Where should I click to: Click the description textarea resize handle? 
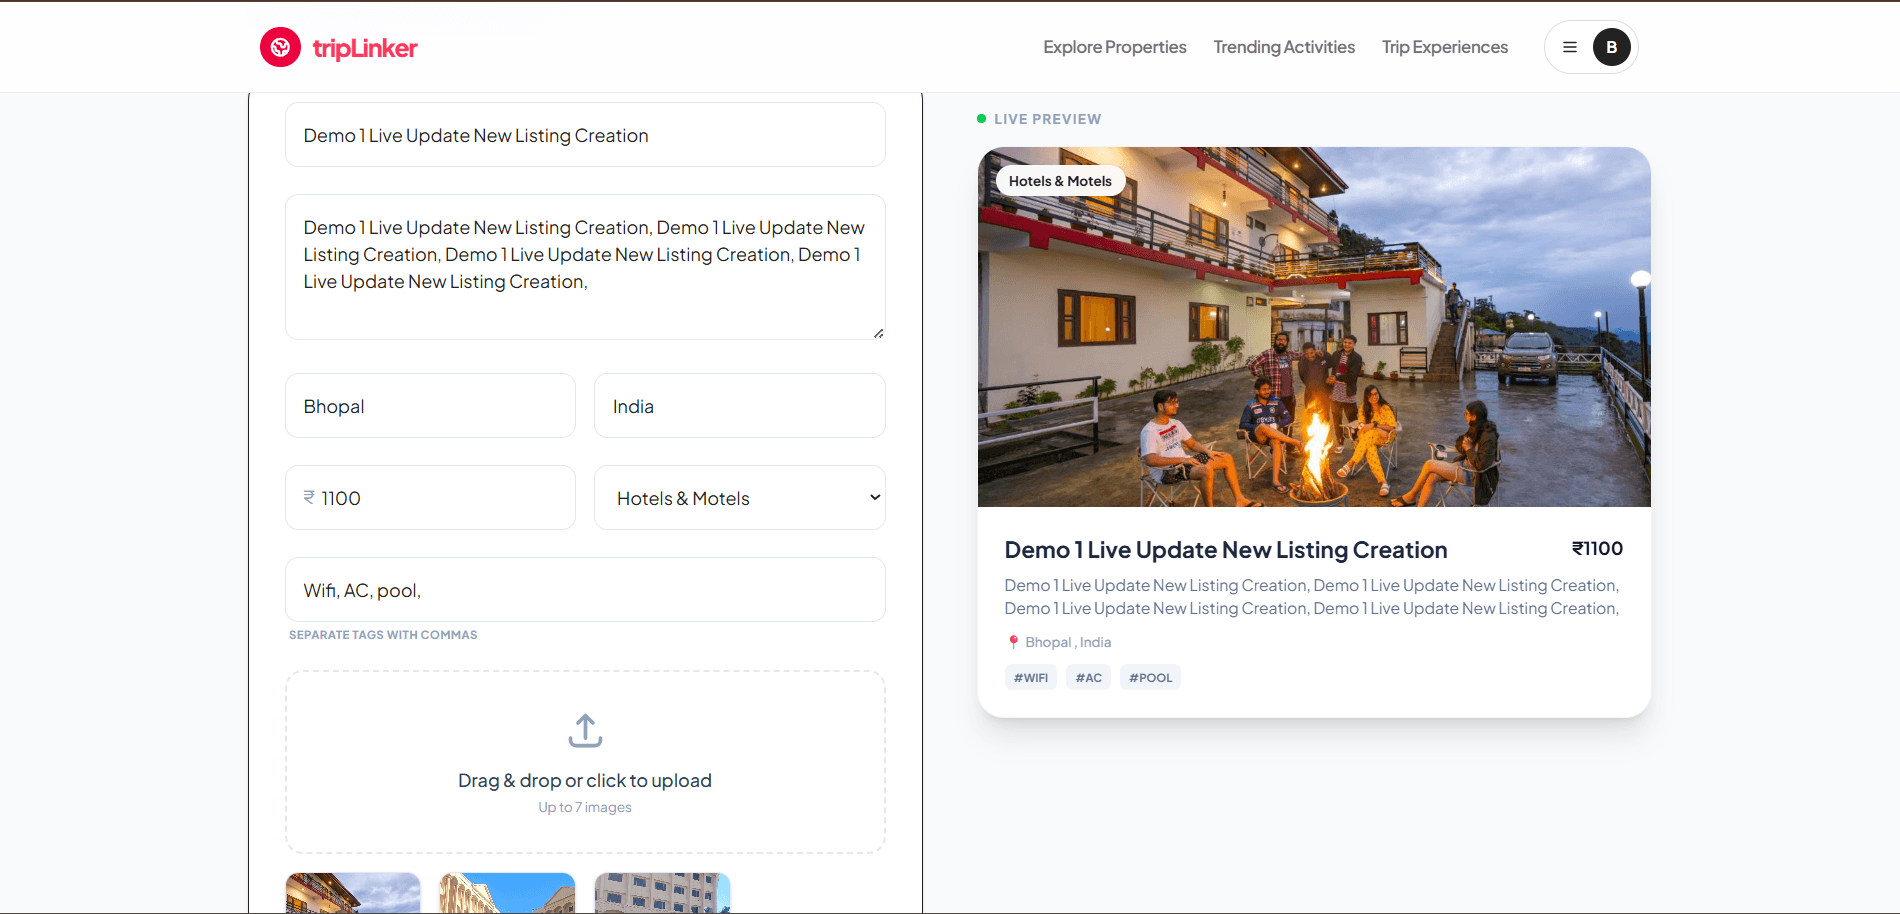(878, 333)
